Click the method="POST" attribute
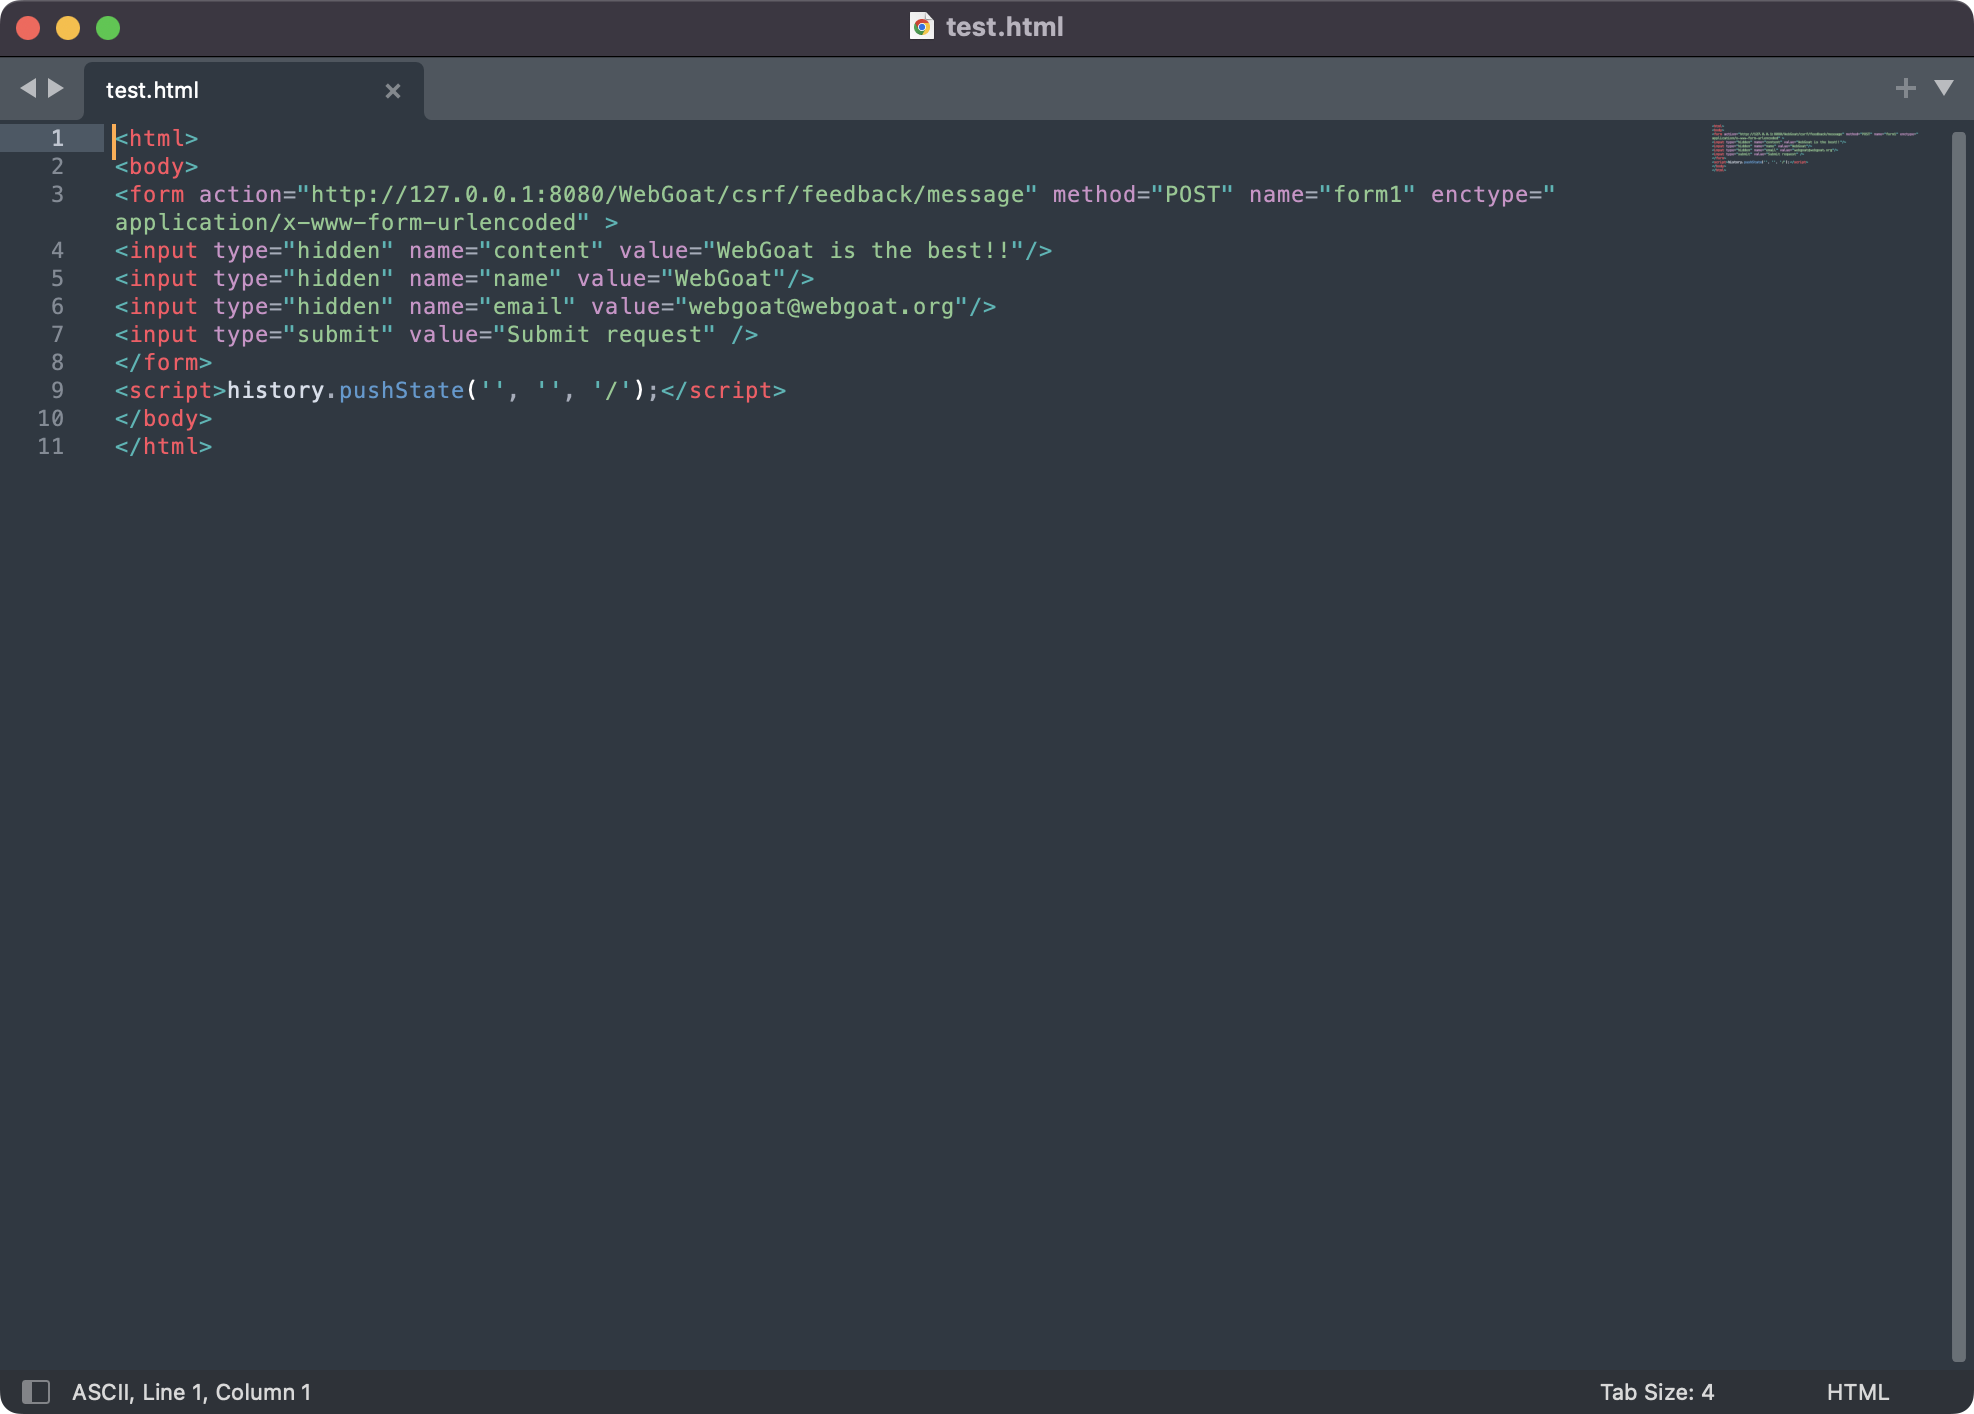1974x1414 pixels. coord(1143,194)
